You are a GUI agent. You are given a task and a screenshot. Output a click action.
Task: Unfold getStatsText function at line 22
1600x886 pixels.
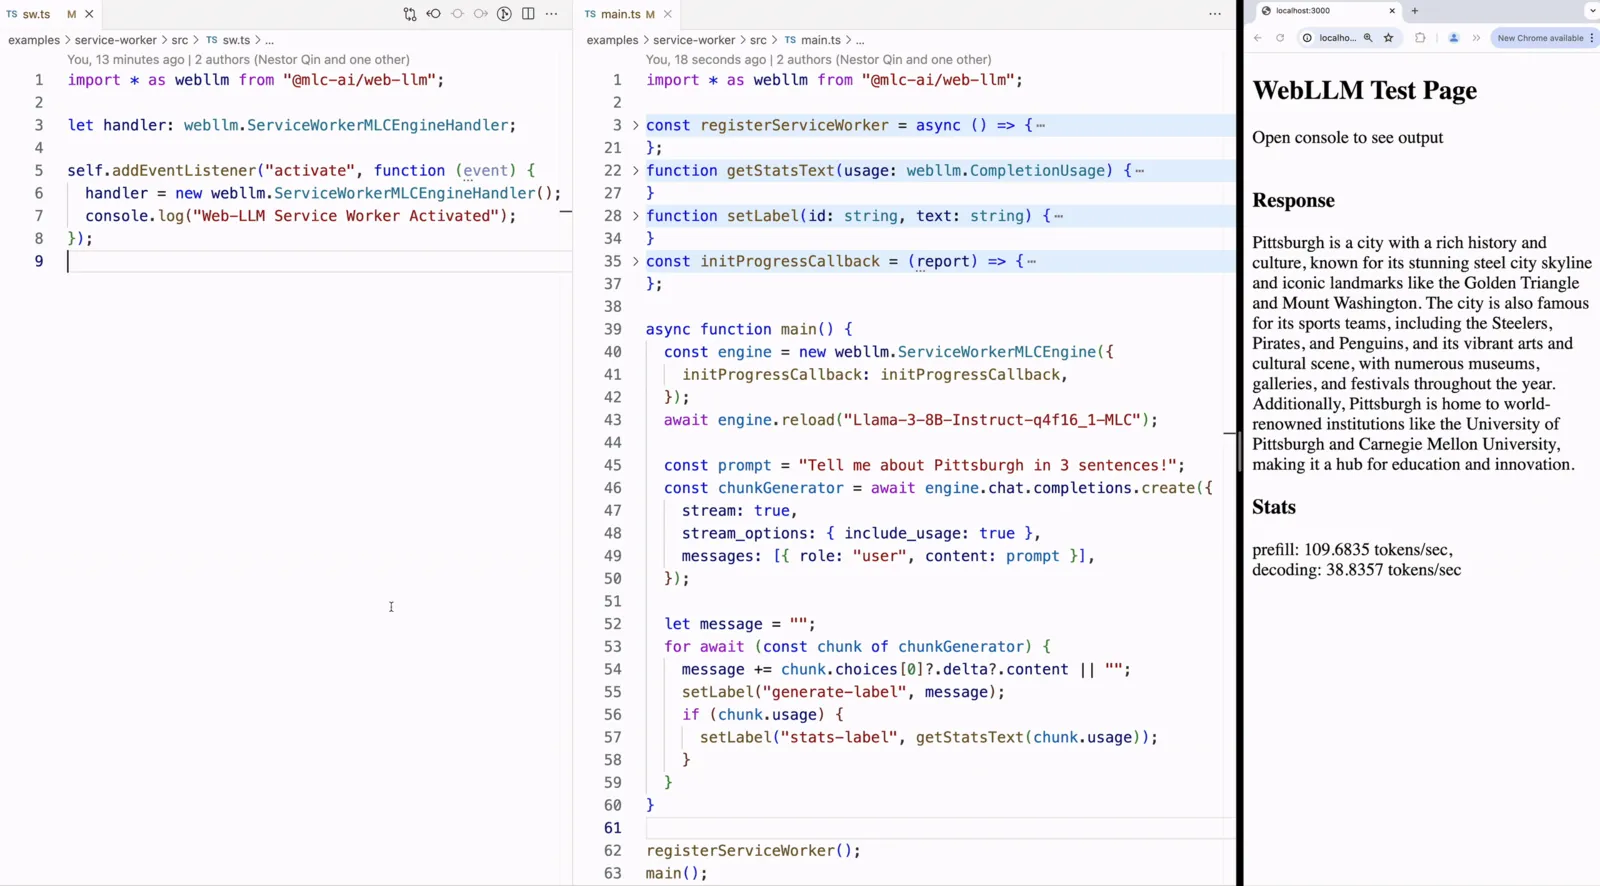pyautogui.click(x=635, y=170)
